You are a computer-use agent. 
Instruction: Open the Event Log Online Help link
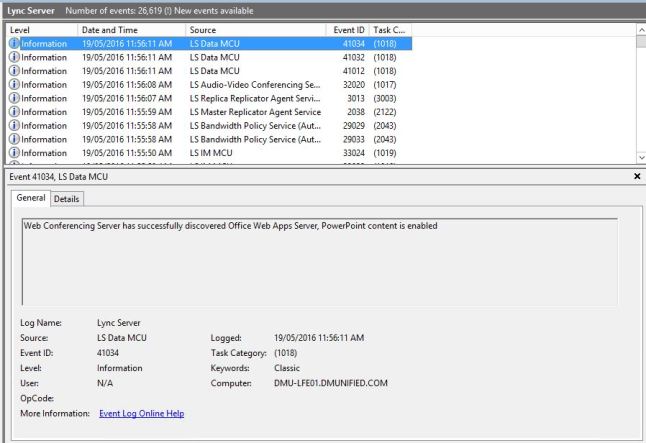(141, 413)
